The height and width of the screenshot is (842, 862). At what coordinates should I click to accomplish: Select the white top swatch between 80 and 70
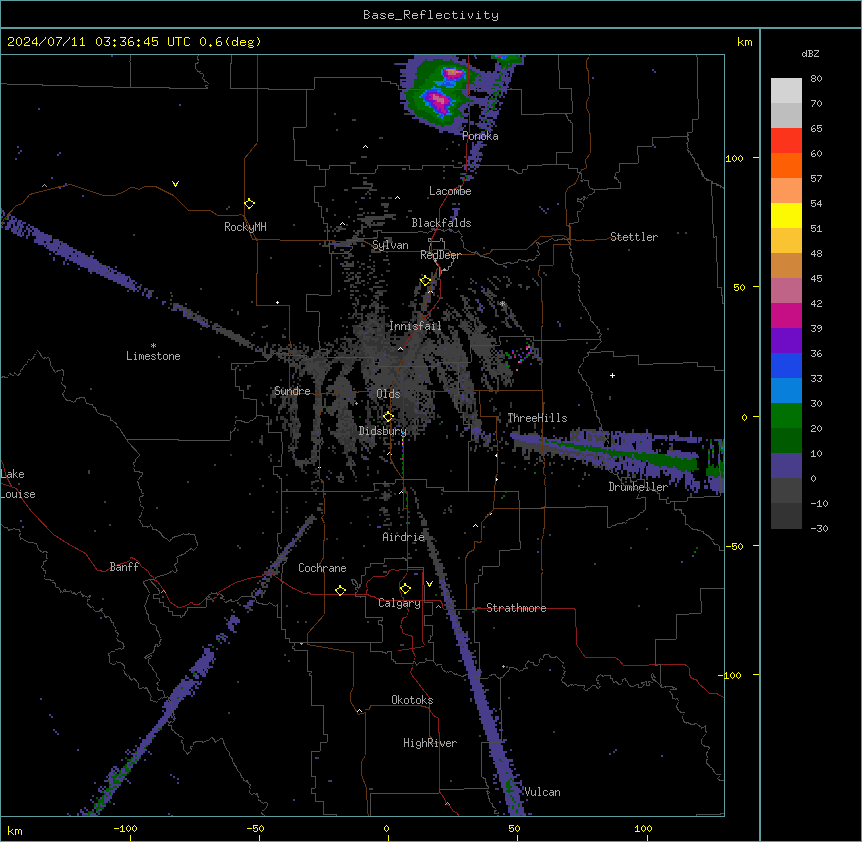pos(786,90)
